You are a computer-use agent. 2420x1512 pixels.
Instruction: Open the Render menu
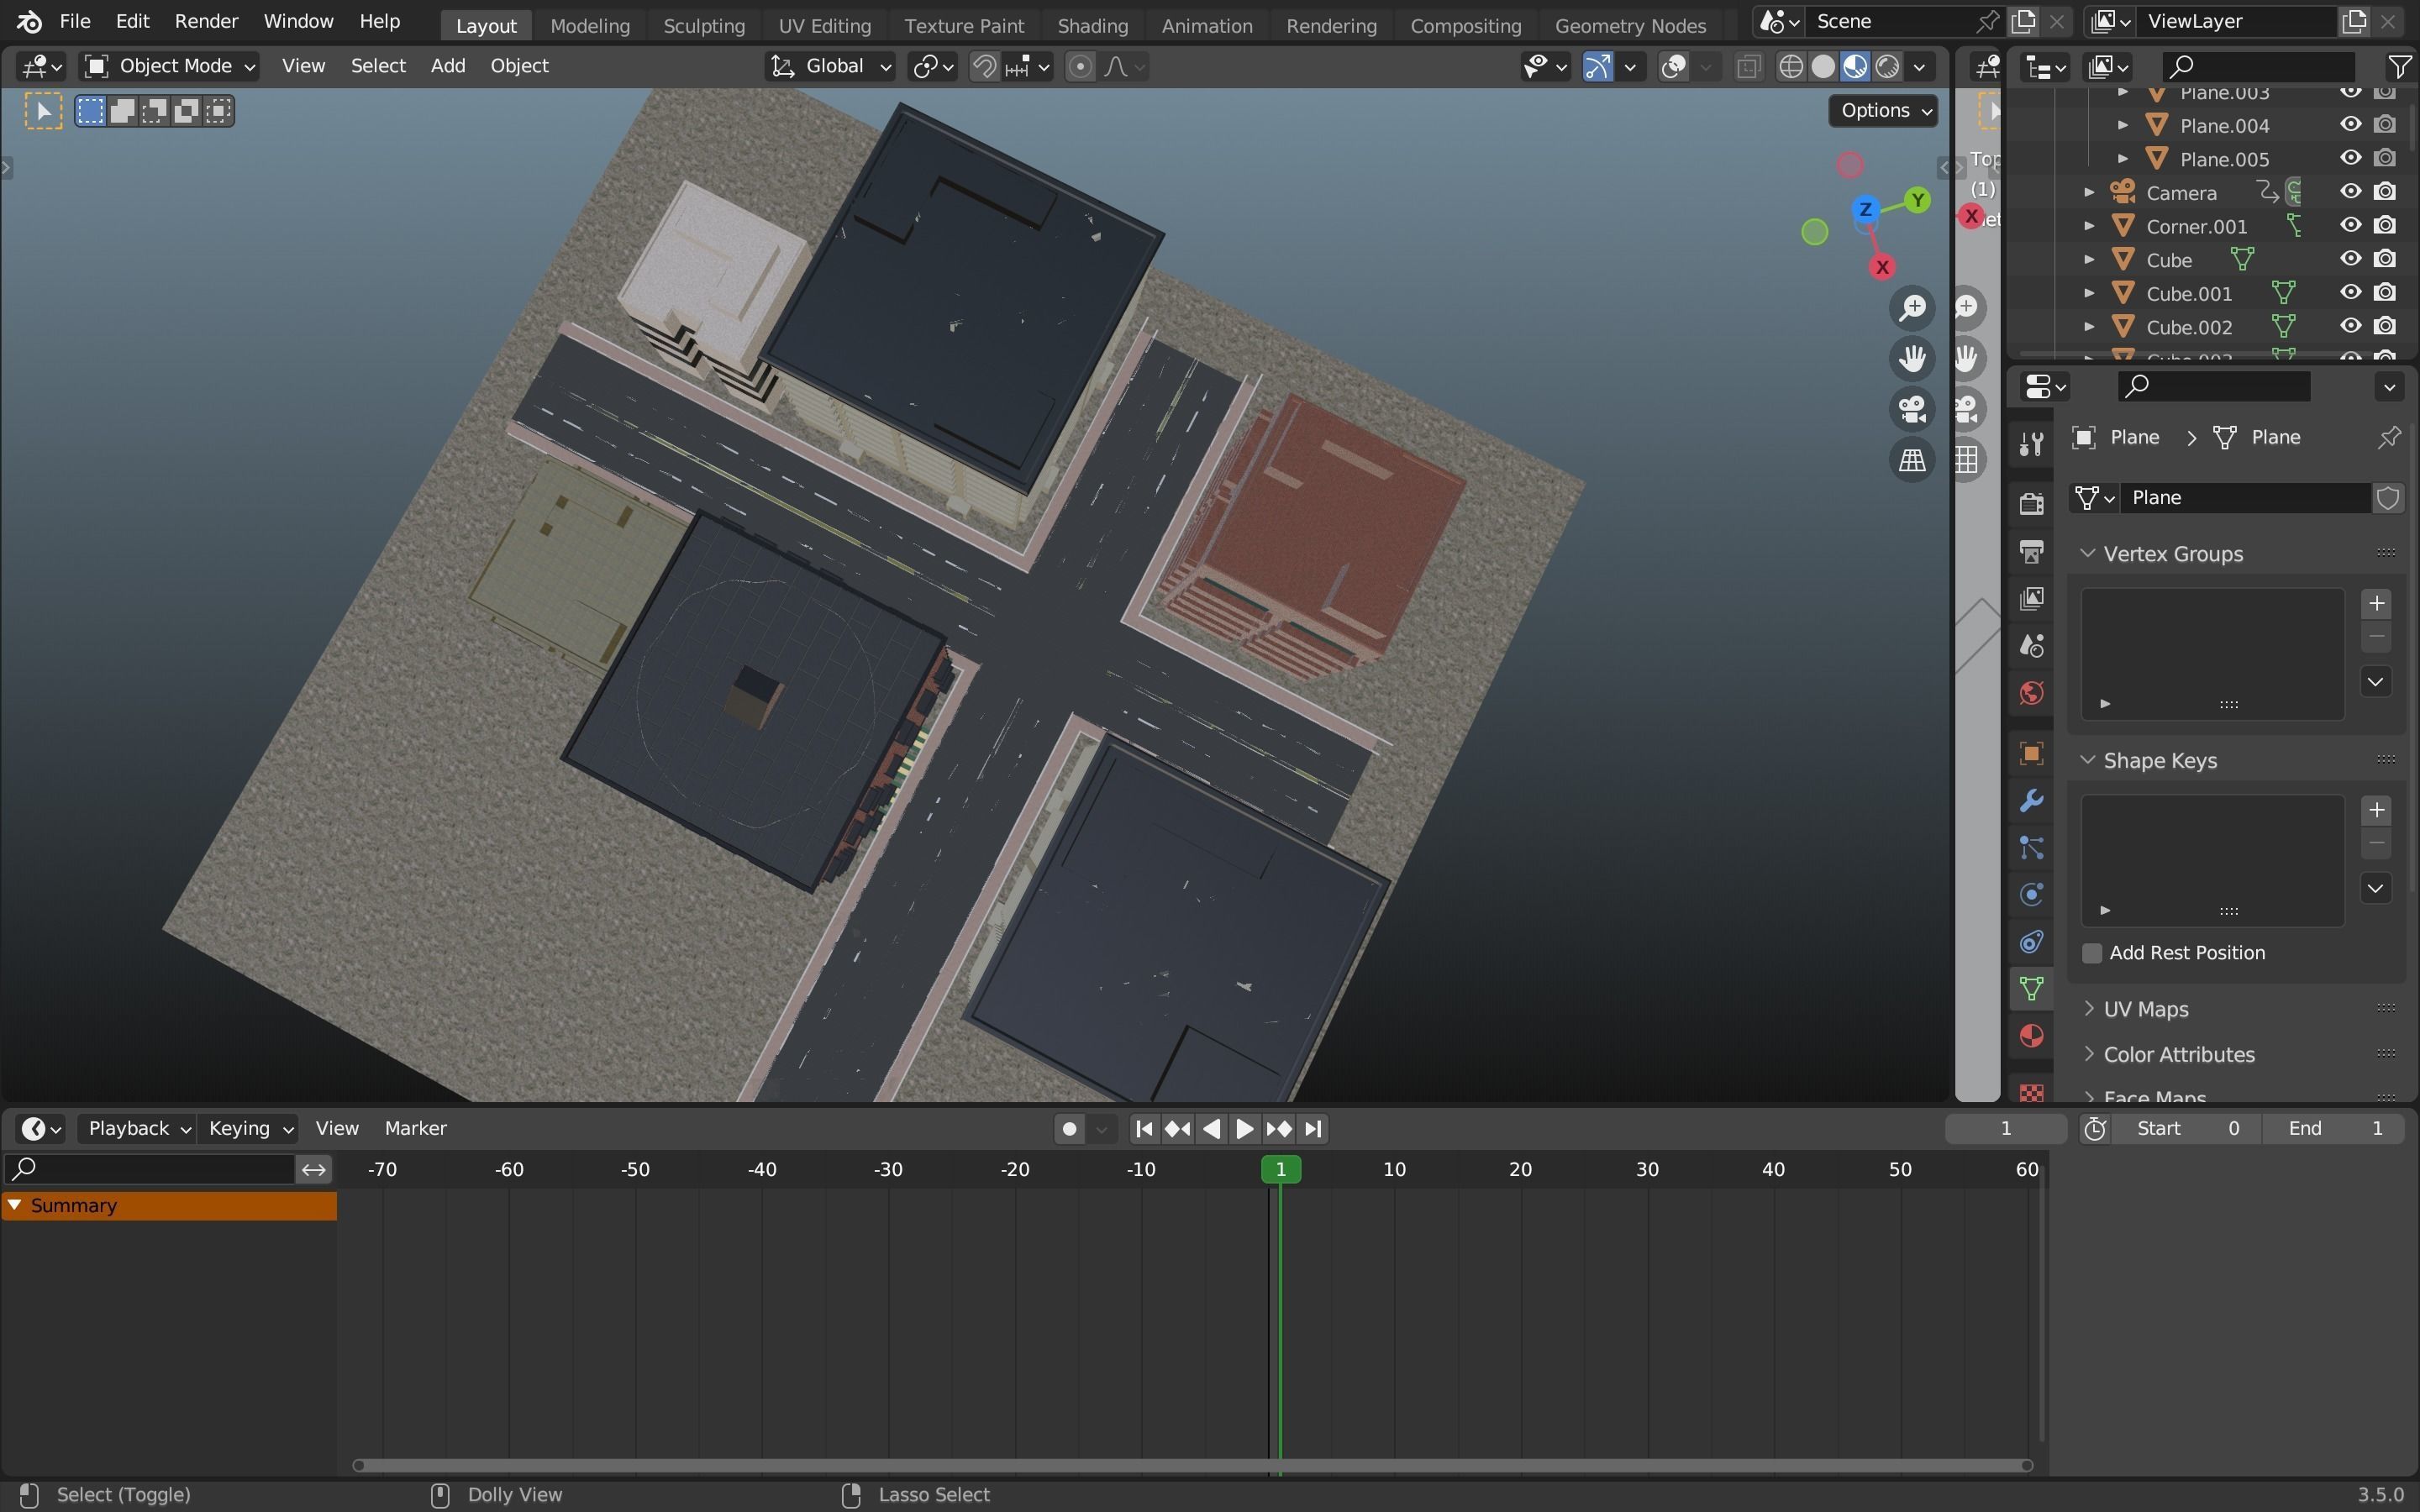pyautogui.click(x=206, y=21)
